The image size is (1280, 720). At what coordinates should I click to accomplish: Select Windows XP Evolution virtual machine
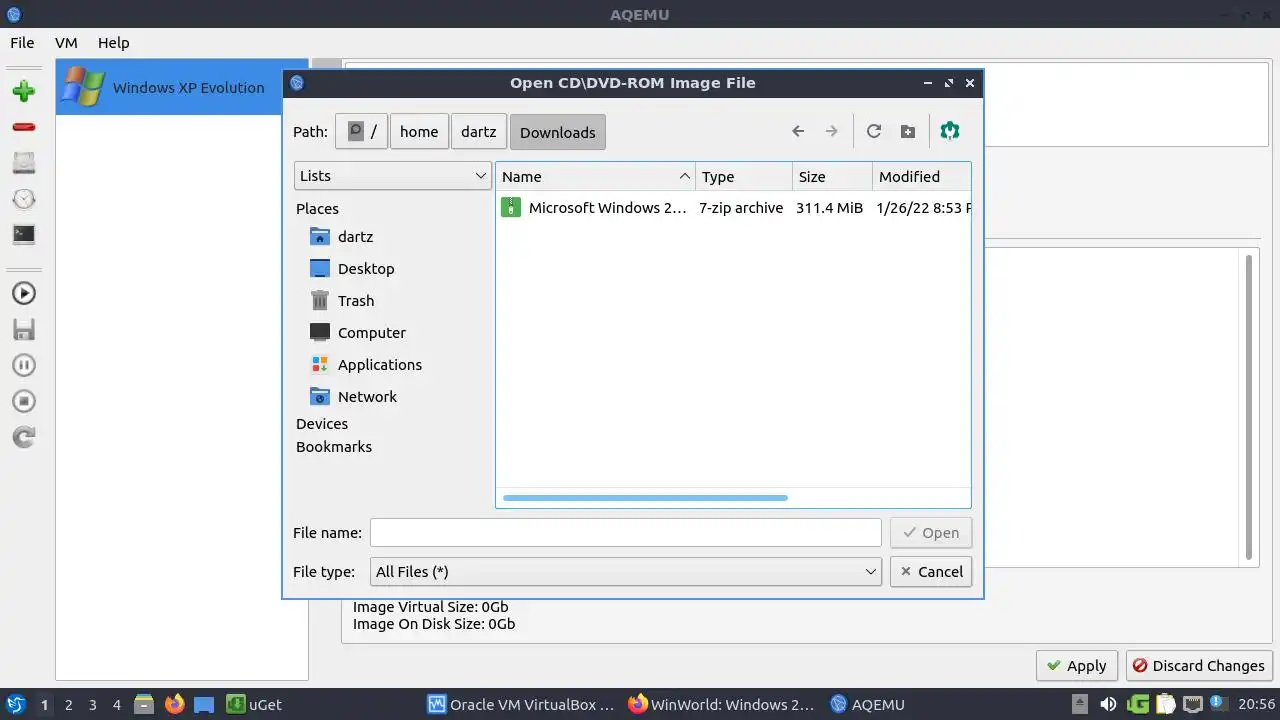pos(182,87)
